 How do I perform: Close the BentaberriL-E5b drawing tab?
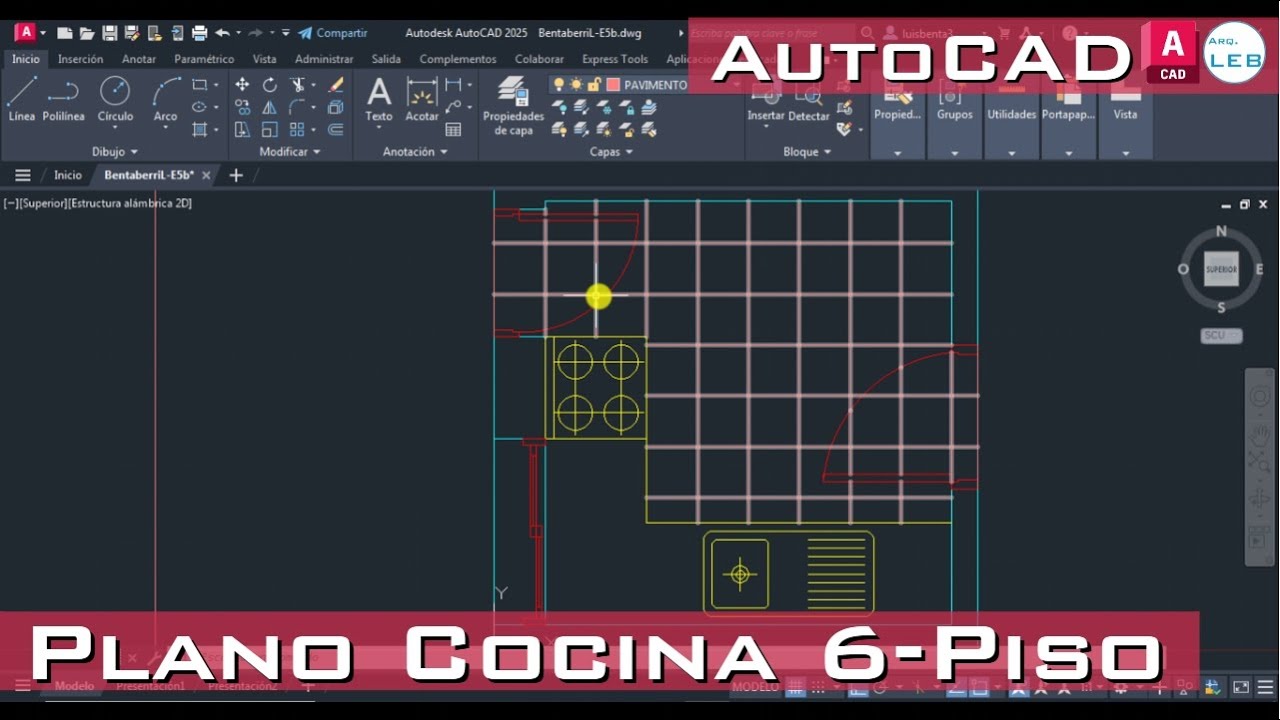point(206,175)
